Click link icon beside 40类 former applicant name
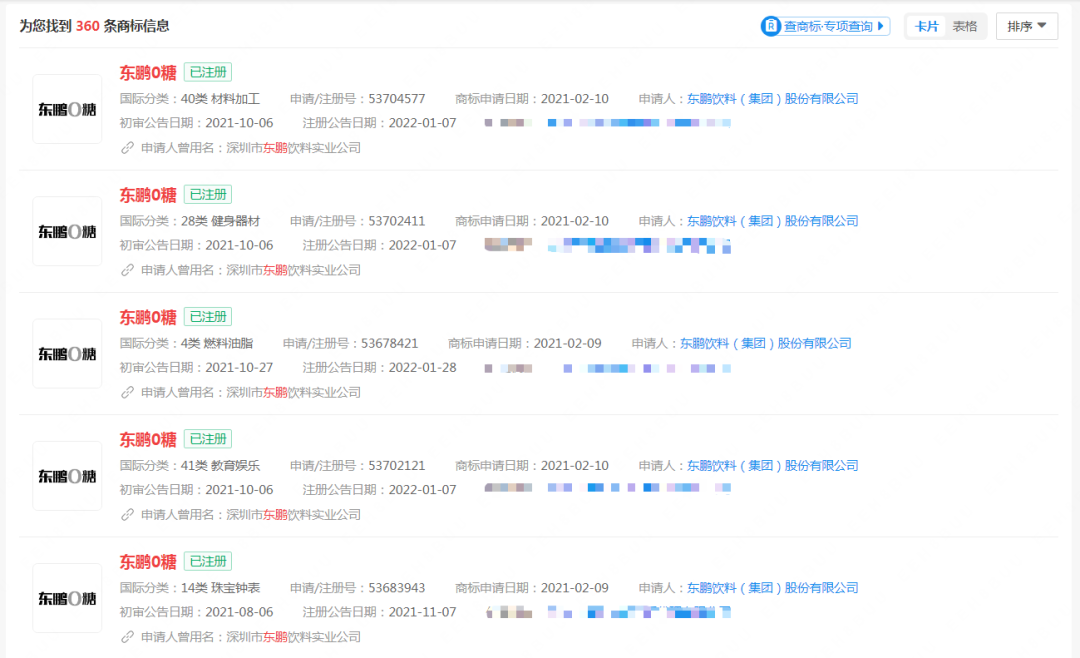This screenshot has height=658, width=1080. (127, 148)
